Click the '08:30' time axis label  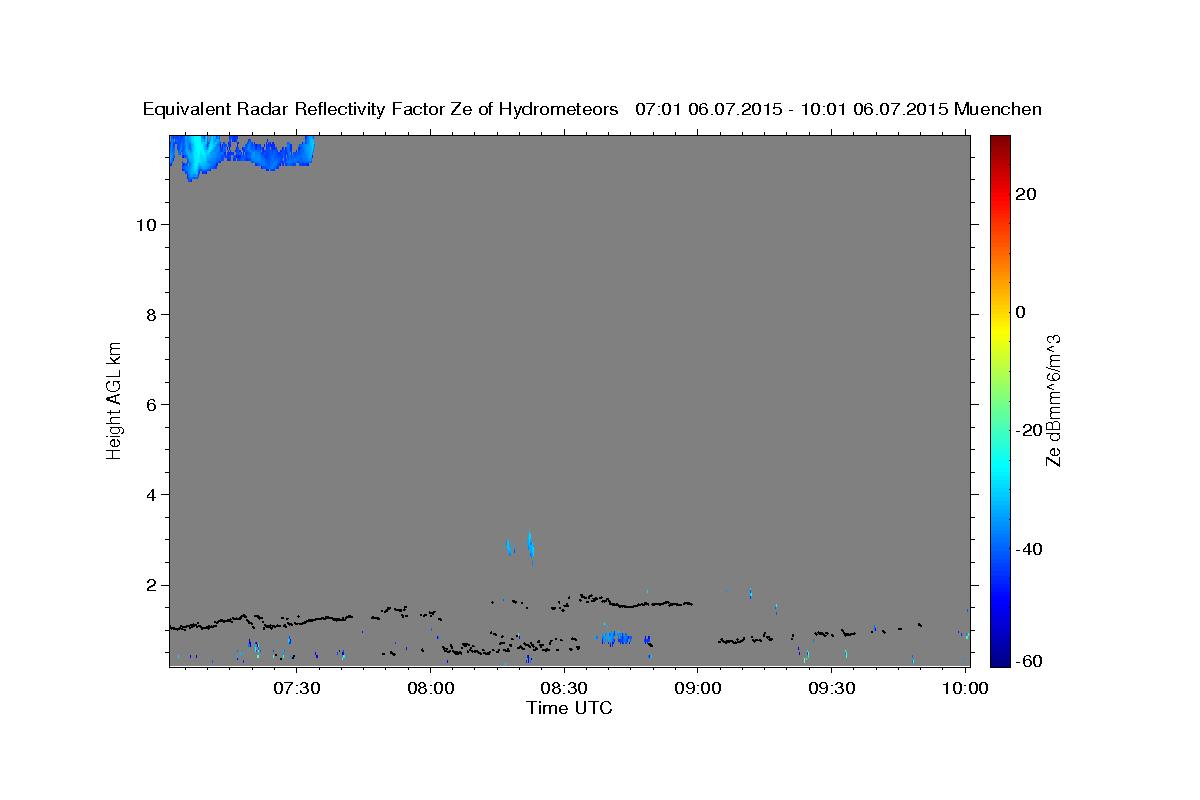tap(564, 688)
